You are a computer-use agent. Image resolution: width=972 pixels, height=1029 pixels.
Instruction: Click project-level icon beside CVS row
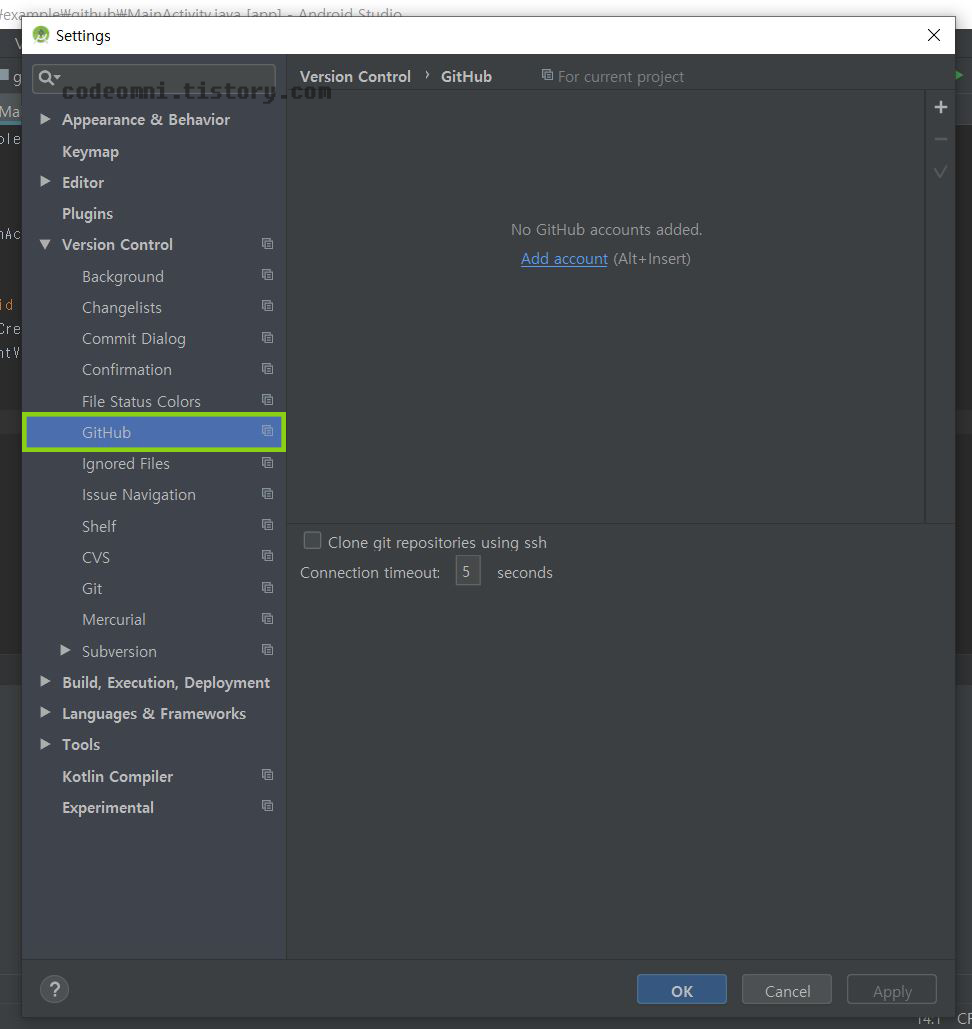pos(267,555)
